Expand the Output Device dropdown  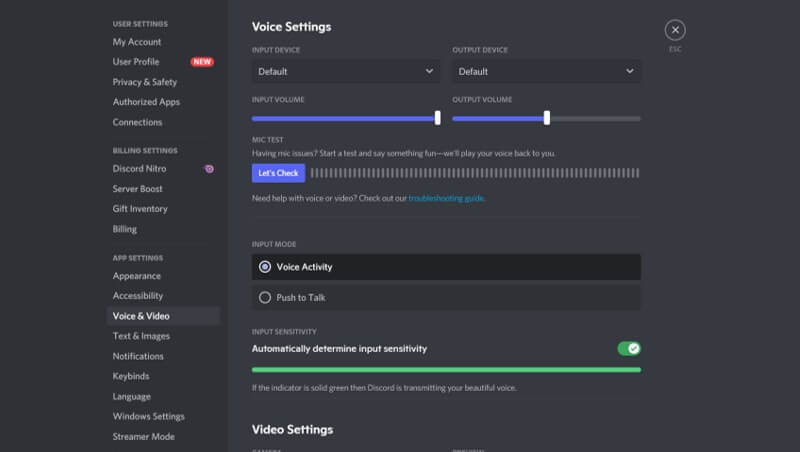pyautogui.click(x=546, y=71)
